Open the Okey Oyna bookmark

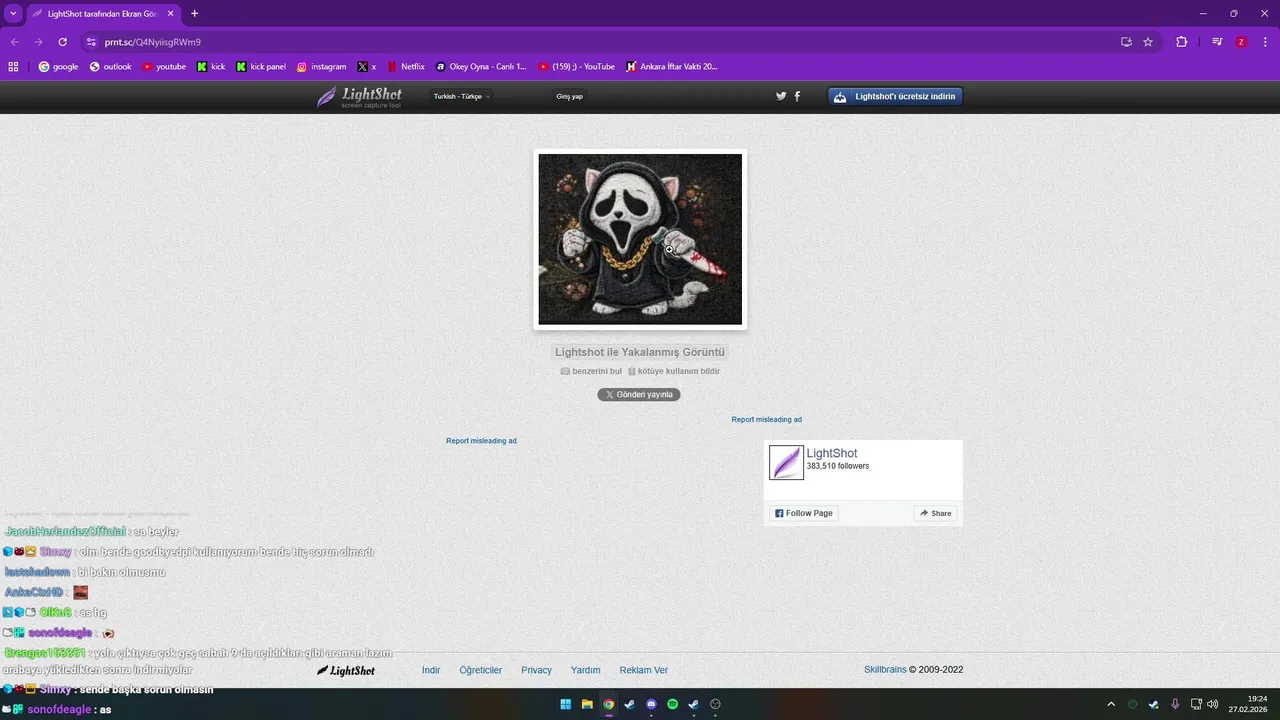click(481, 67)
